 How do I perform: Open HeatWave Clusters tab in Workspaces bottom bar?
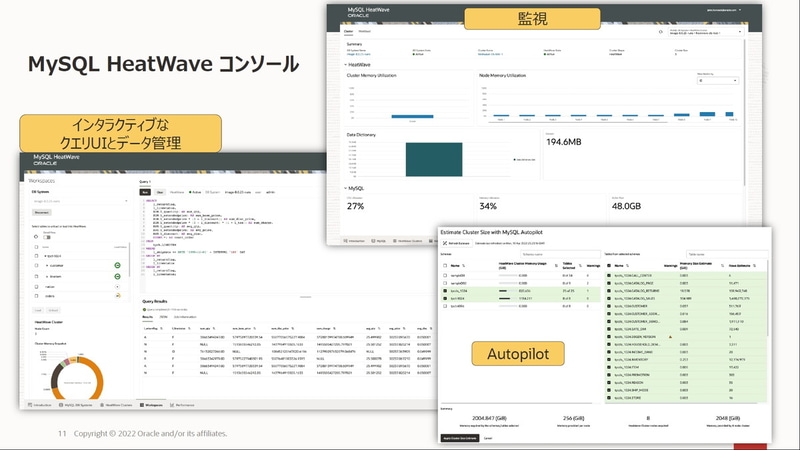coord(116,405)
